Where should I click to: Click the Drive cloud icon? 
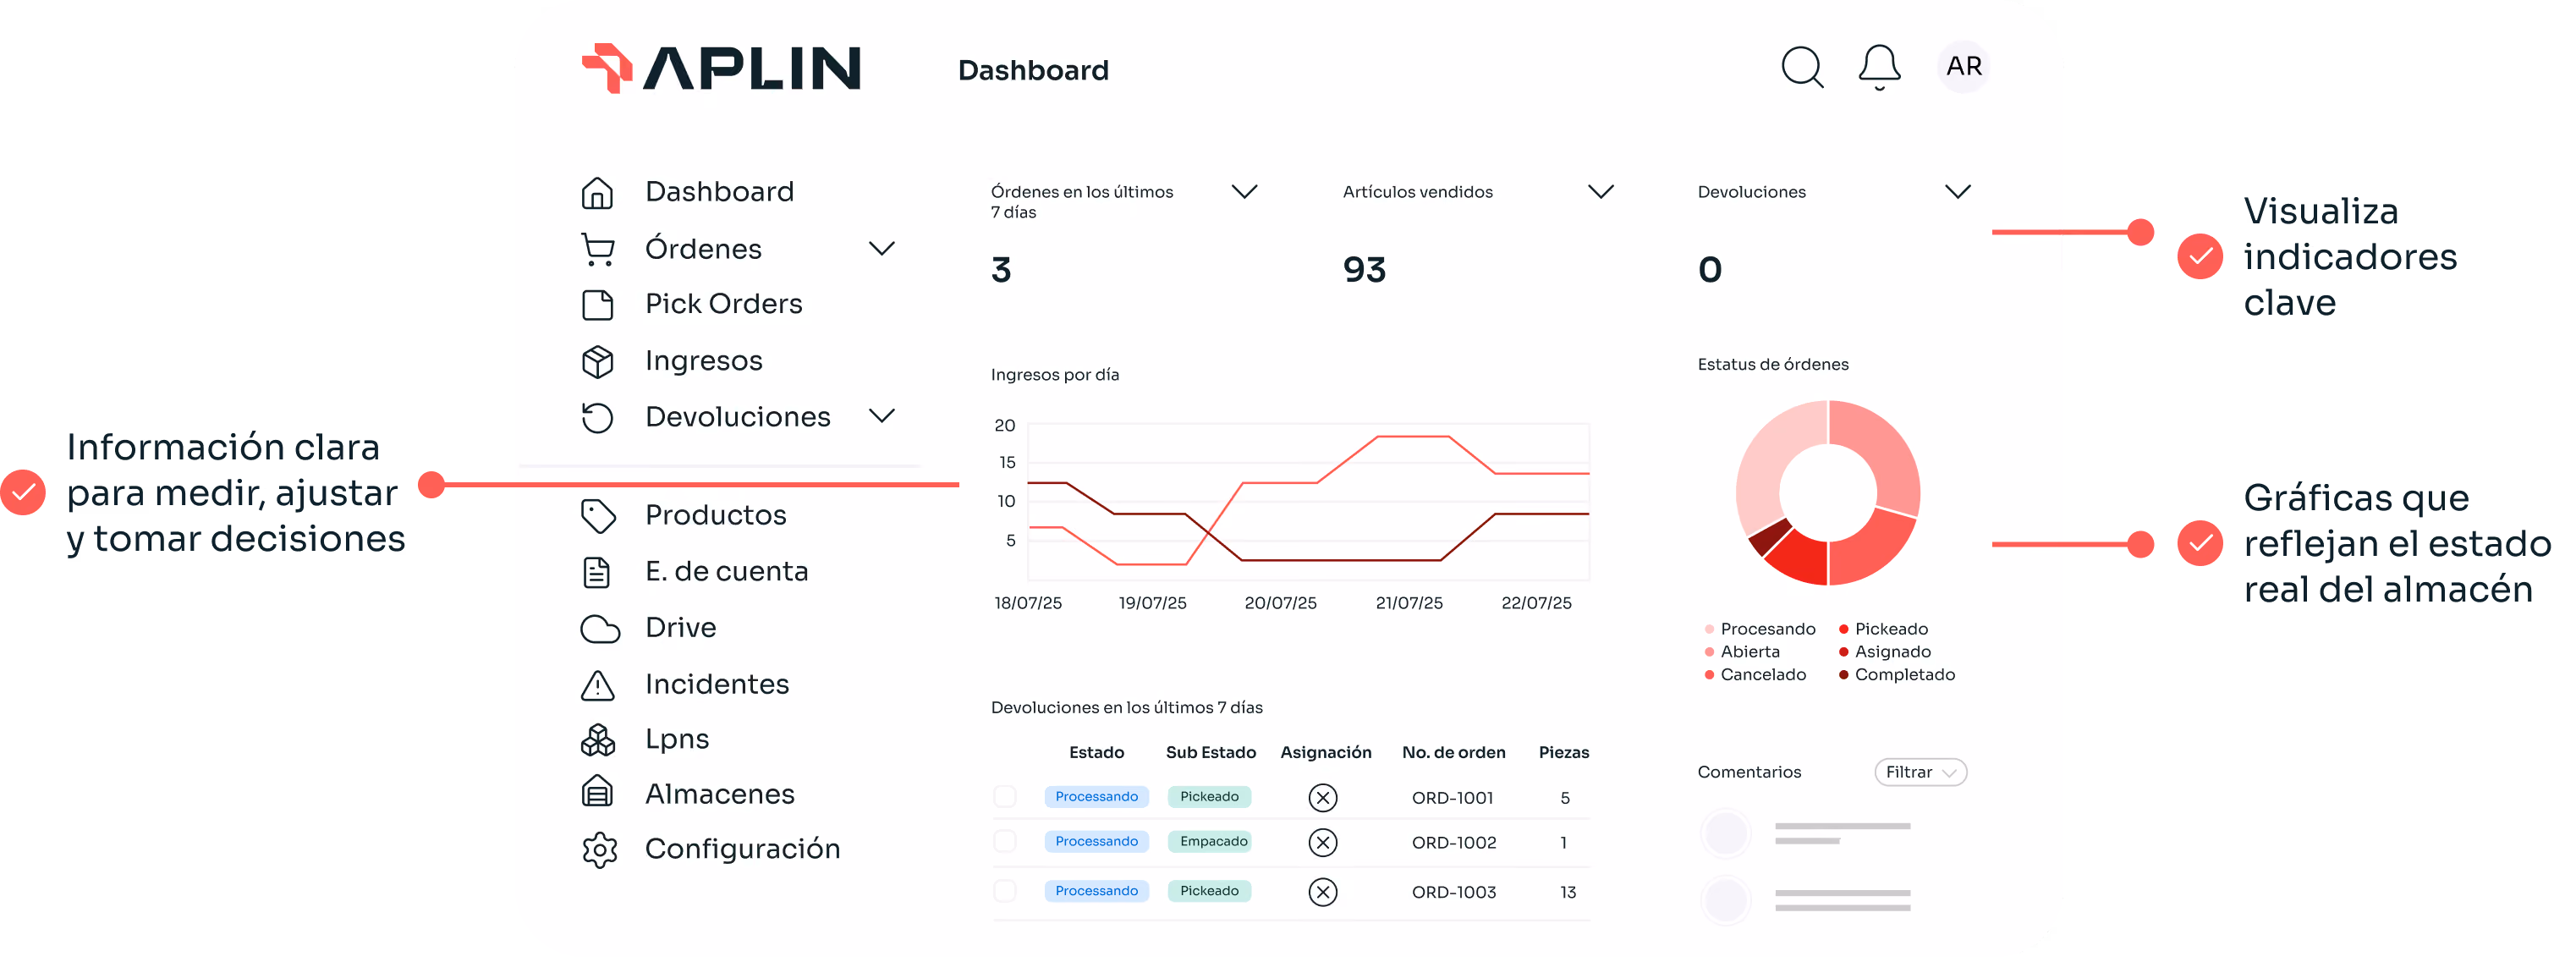pos(600,629)
